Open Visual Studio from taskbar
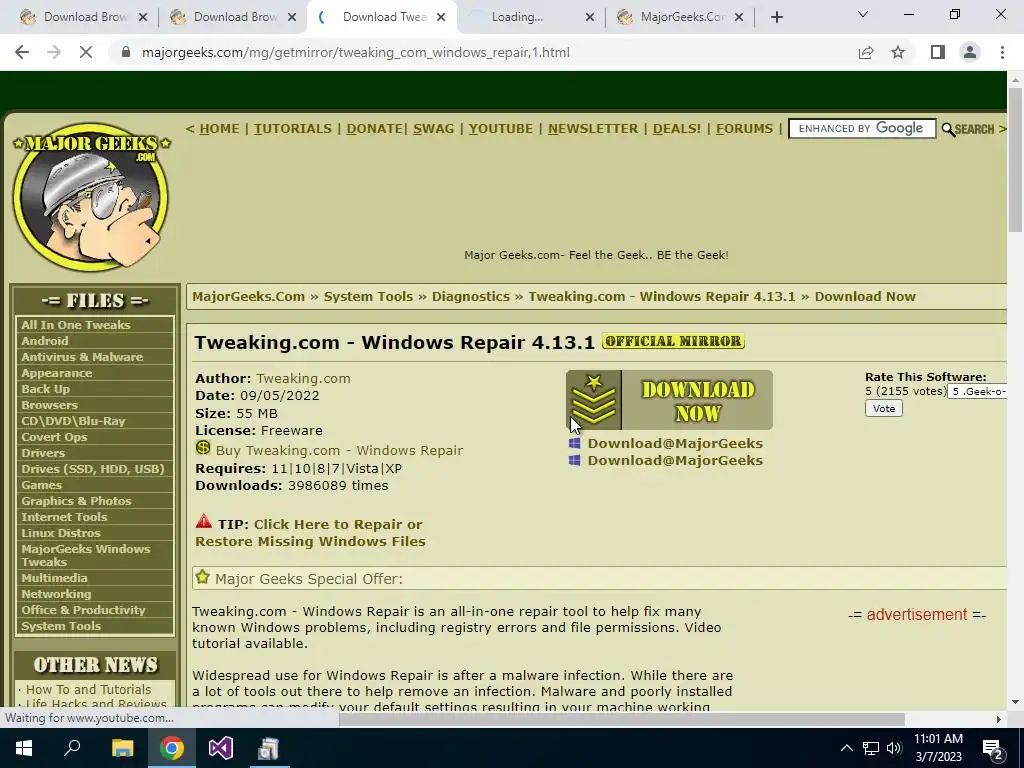Image resolution: width=1024 pixels, height=768 pixels. [221, 748]
